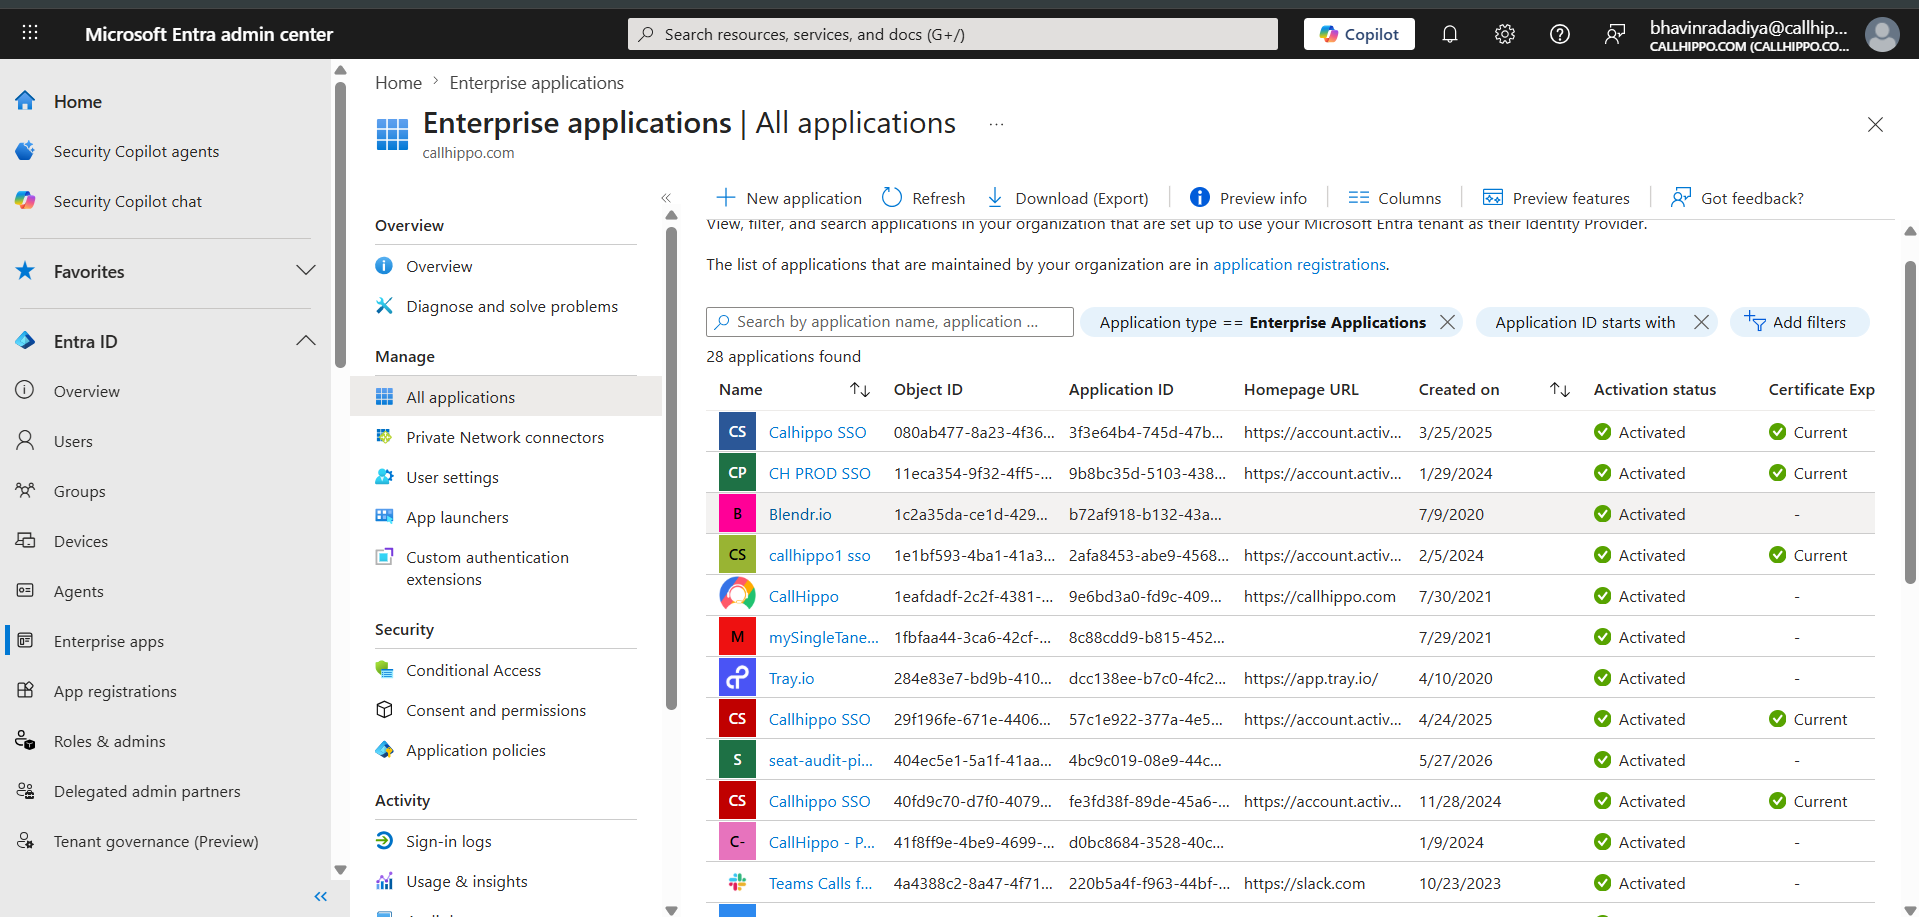Sort table by Name column arrows
Image resolution: width=1919 pixels, height=917 pixels.
(860, 389)
